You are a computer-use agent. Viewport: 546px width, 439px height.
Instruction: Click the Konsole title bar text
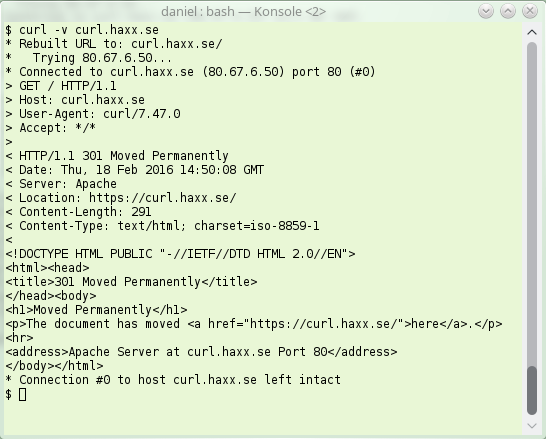(x=243, y=11)
